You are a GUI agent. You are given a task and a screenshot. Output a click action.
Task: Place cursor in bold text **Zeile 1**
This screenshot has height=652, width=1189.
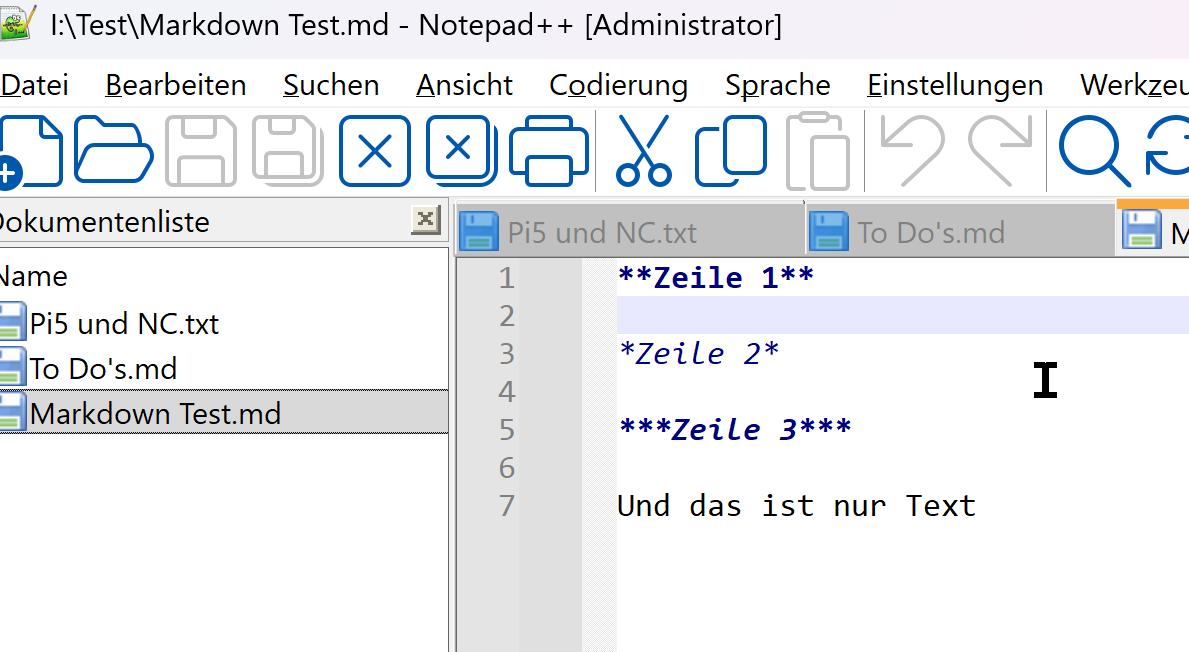pos(716,277)
